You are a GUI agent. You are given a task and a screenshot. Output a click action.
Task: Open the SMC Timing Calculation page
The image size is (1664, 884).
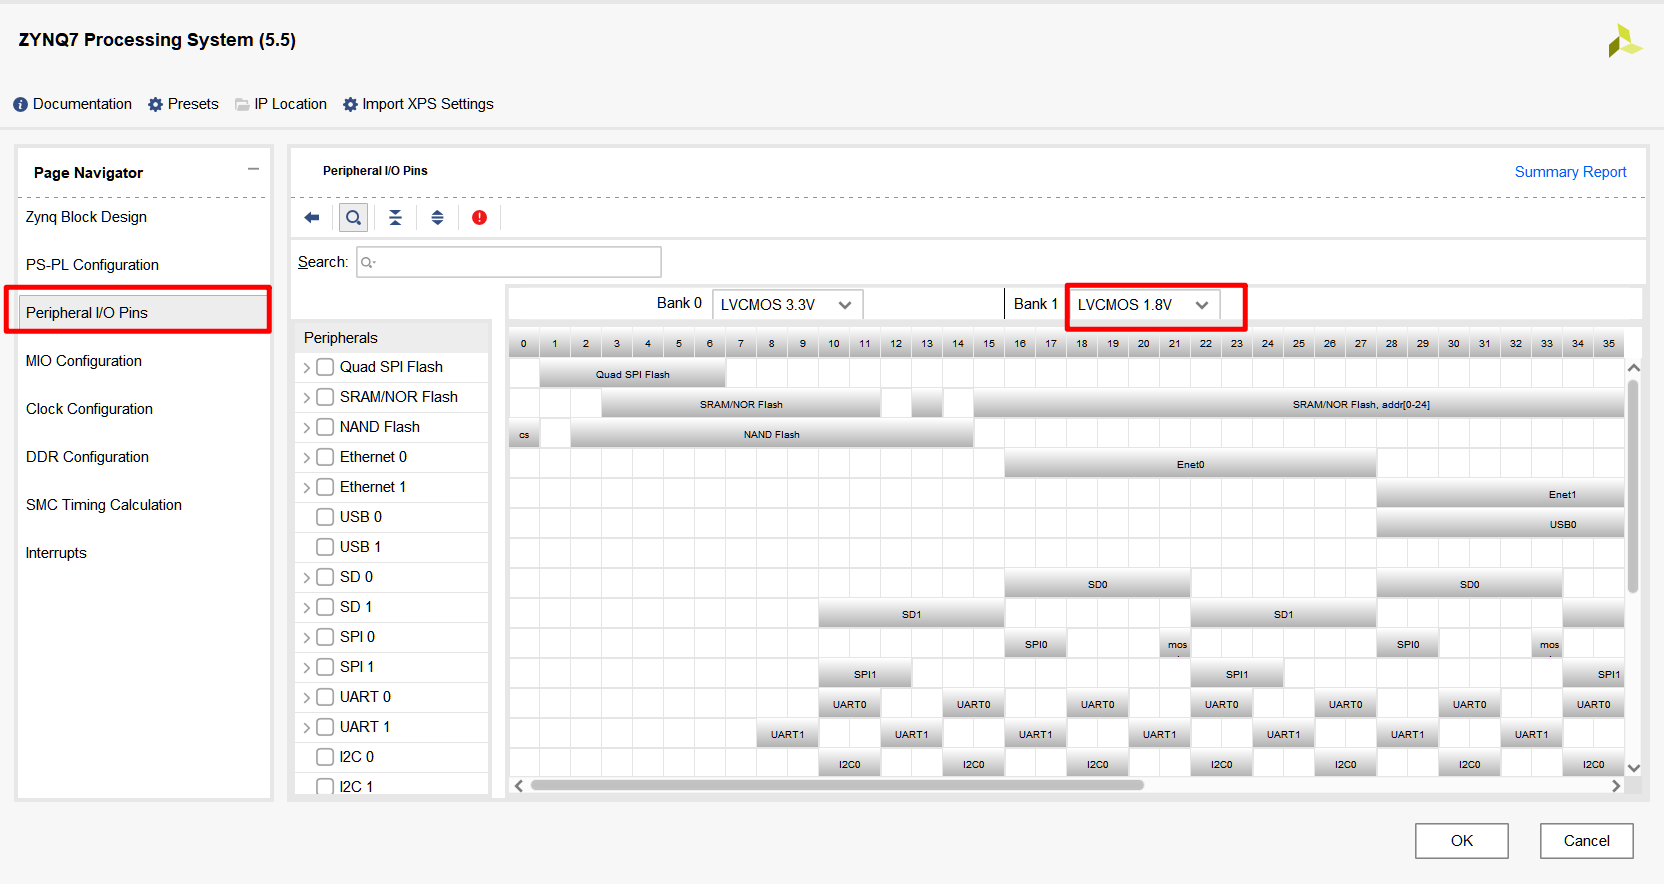tap(104, 505)
